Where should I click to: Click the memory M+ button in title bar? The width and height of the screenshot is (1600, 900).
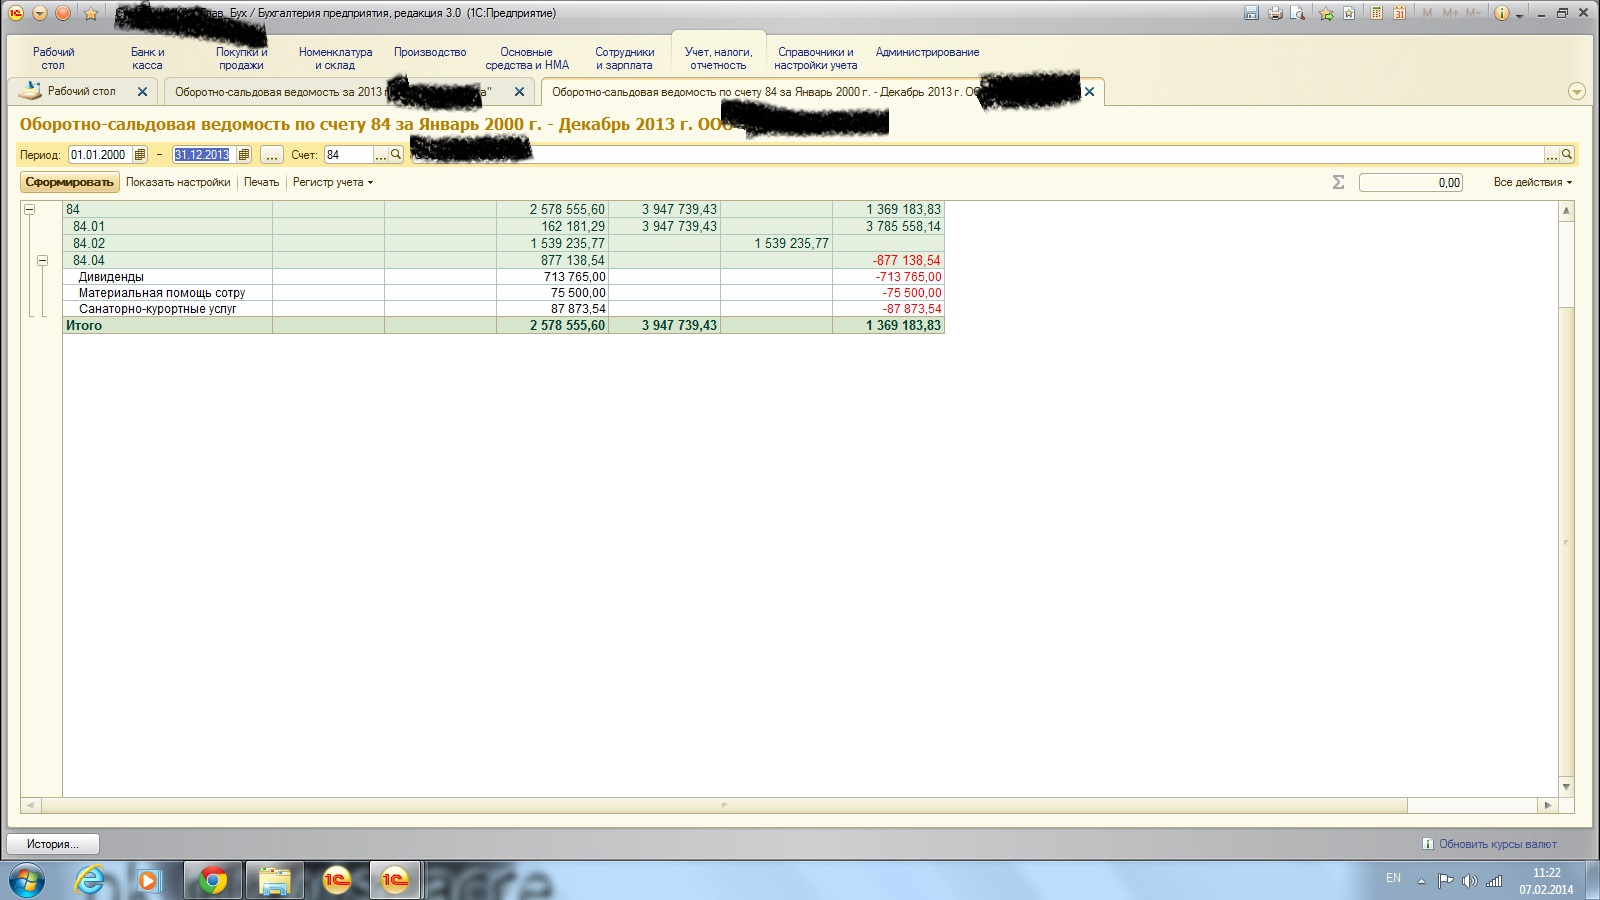(x=1450, y=13)
